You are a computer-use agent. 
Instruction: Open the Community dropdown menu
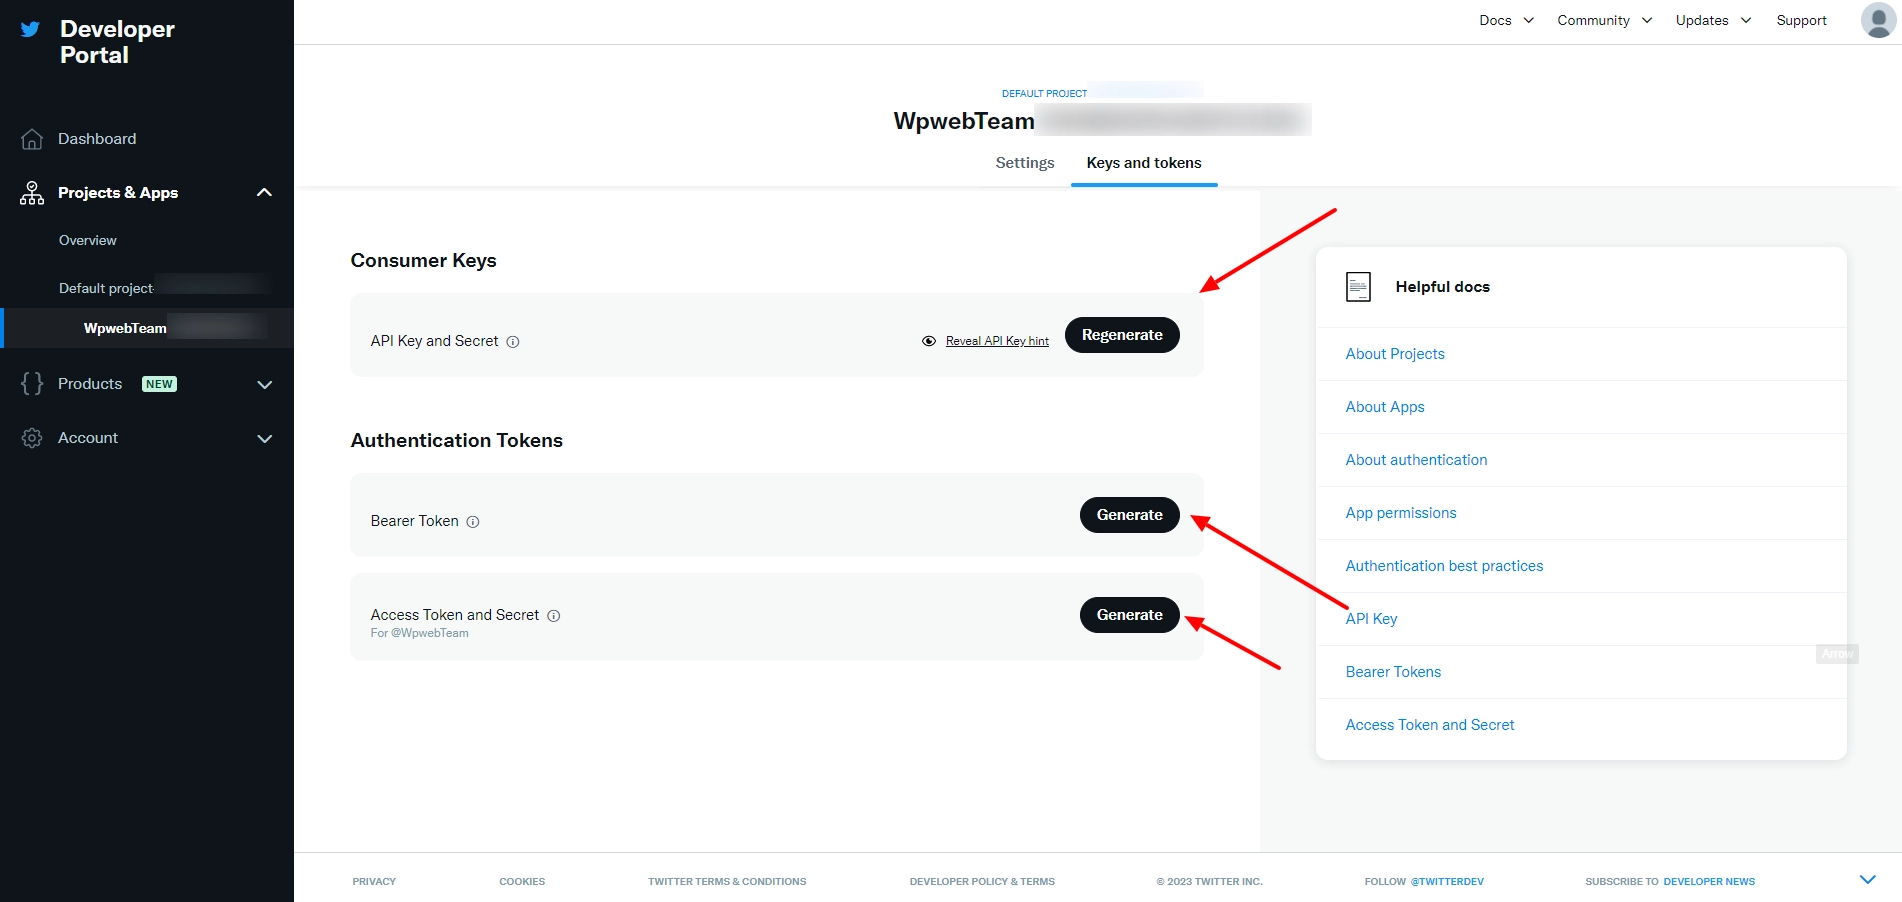point(1604,20)
